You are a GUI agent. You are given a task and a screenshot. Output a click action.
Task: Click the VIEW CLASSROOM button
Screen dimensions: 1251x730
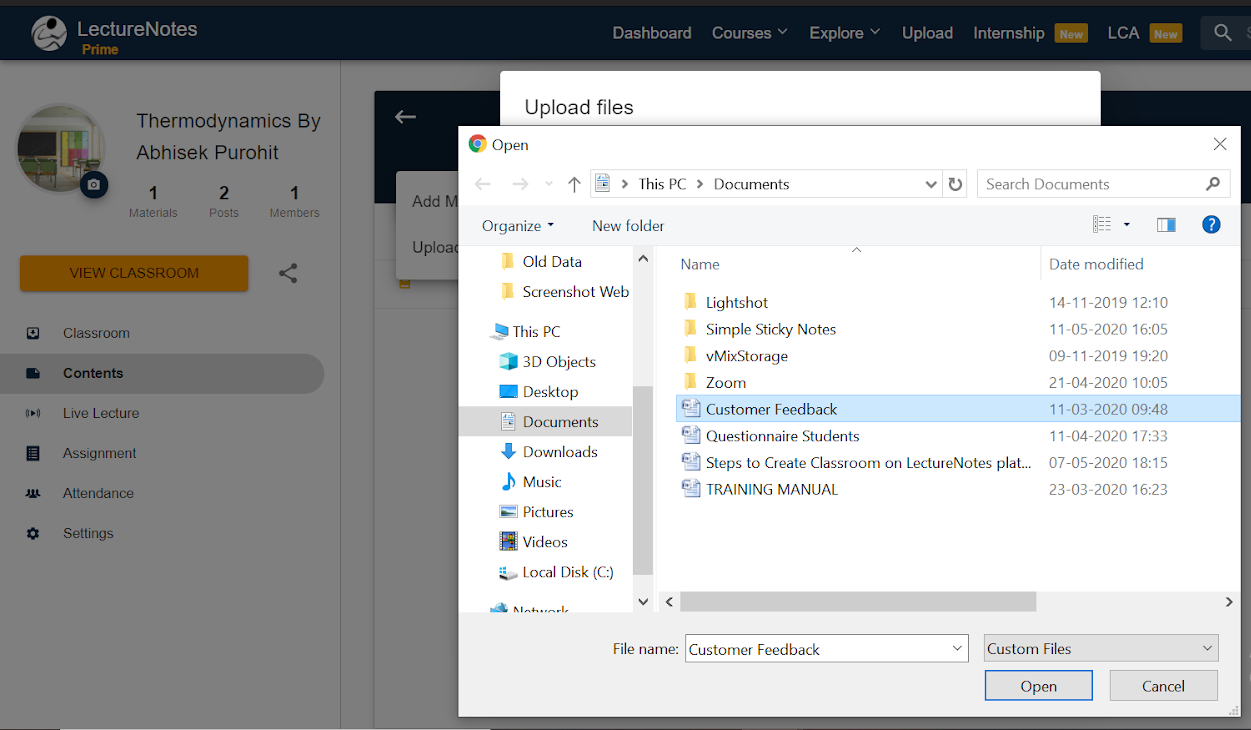pyautogui.click(x=134, y=273)
